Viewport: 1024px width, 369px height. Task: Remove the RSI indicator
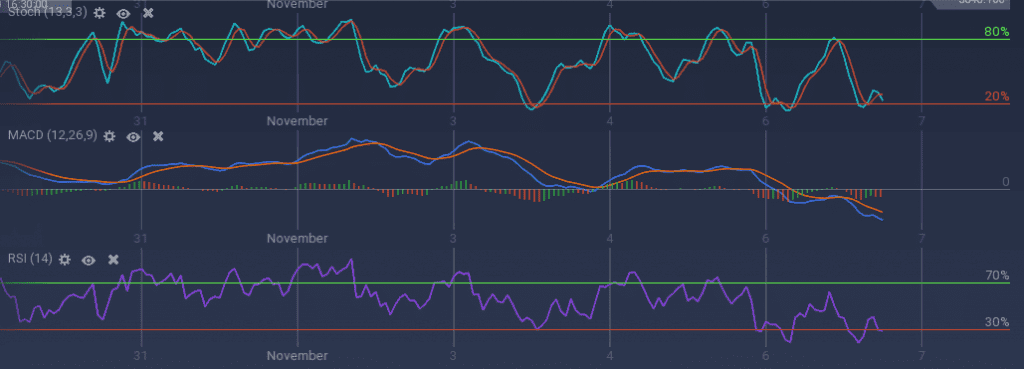(114, 259)
